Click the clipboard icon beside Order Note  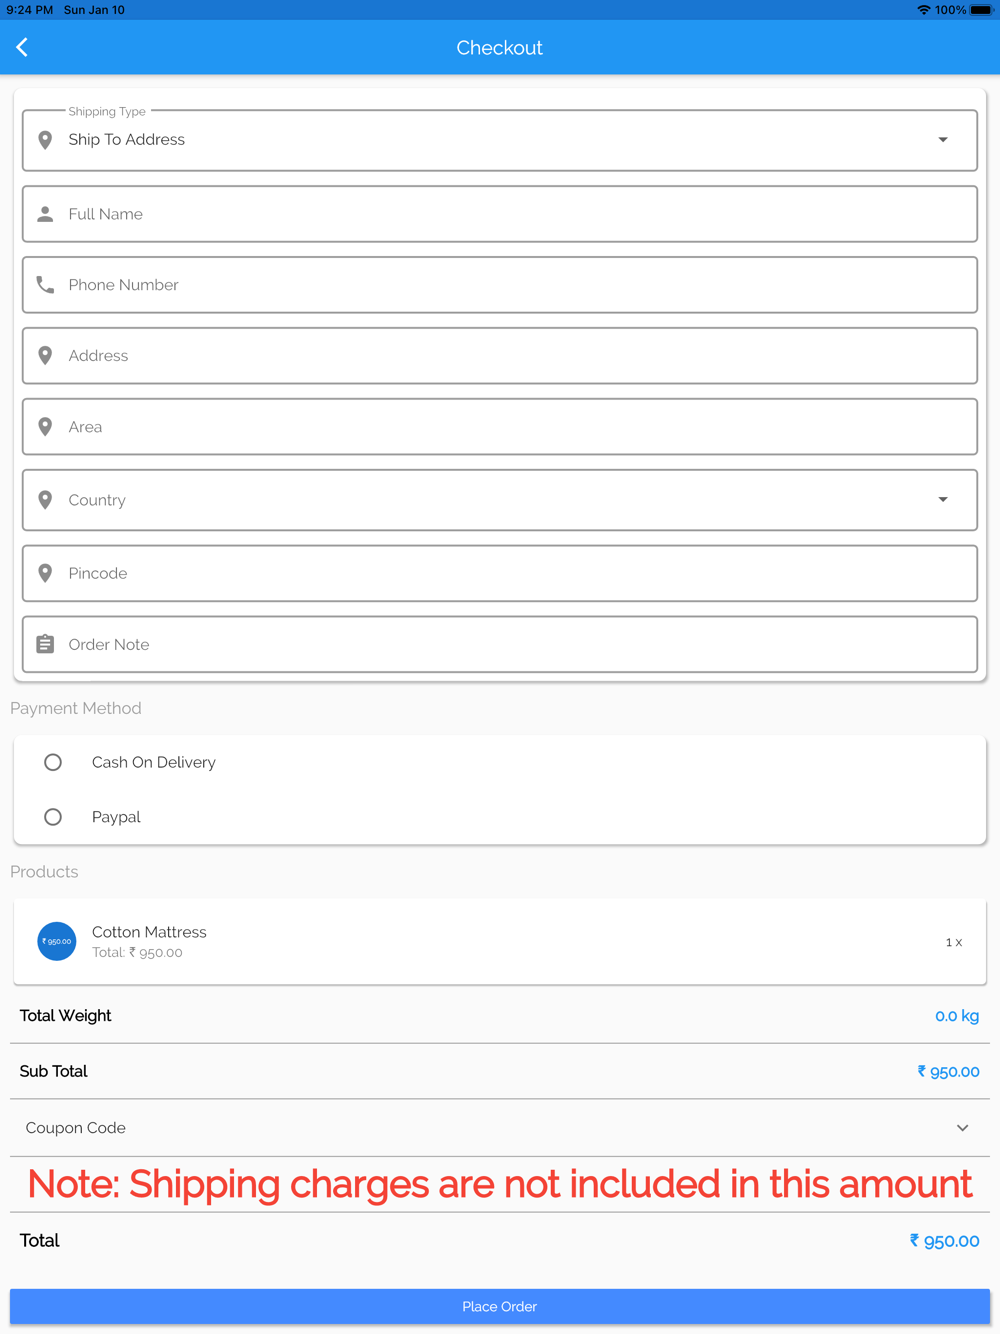(x=45, y=644)
